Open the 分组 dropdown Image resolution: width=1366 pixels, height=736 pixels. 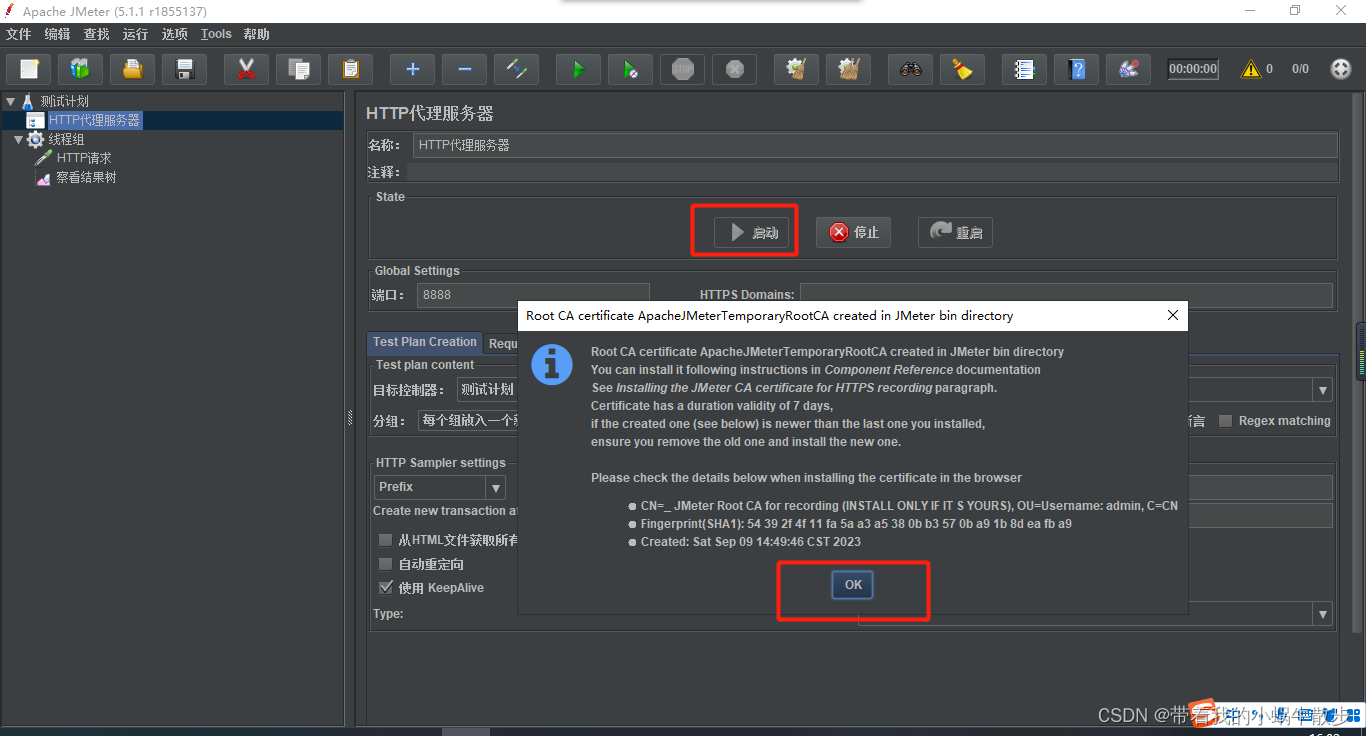point(468,421)
